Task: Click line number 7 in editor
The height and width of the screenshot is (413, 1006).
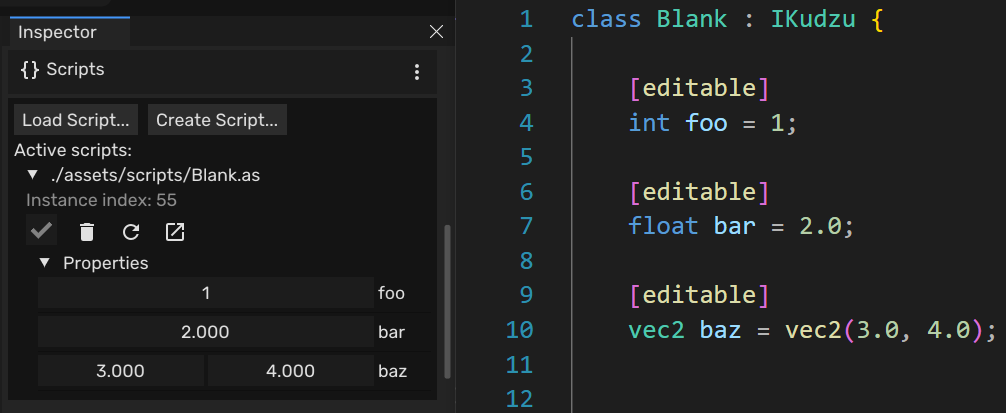Action: tap(526, 226)
